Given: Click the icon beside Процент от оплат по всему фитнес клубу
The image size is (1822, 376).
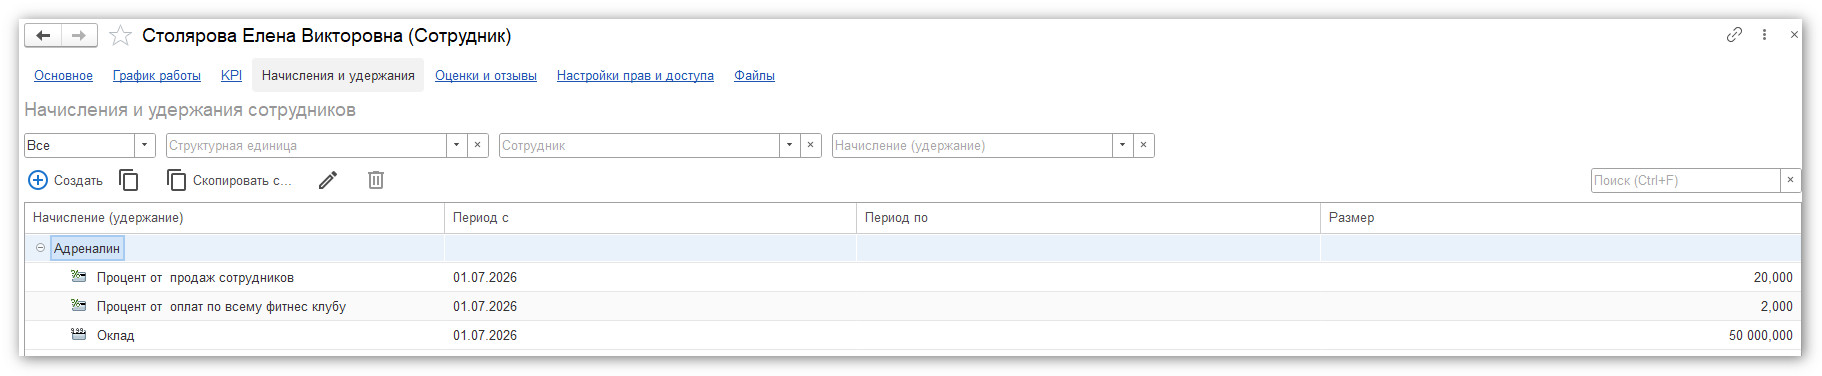Looking at the screenshot, I should pyautogui.click(x=78, y=306).
